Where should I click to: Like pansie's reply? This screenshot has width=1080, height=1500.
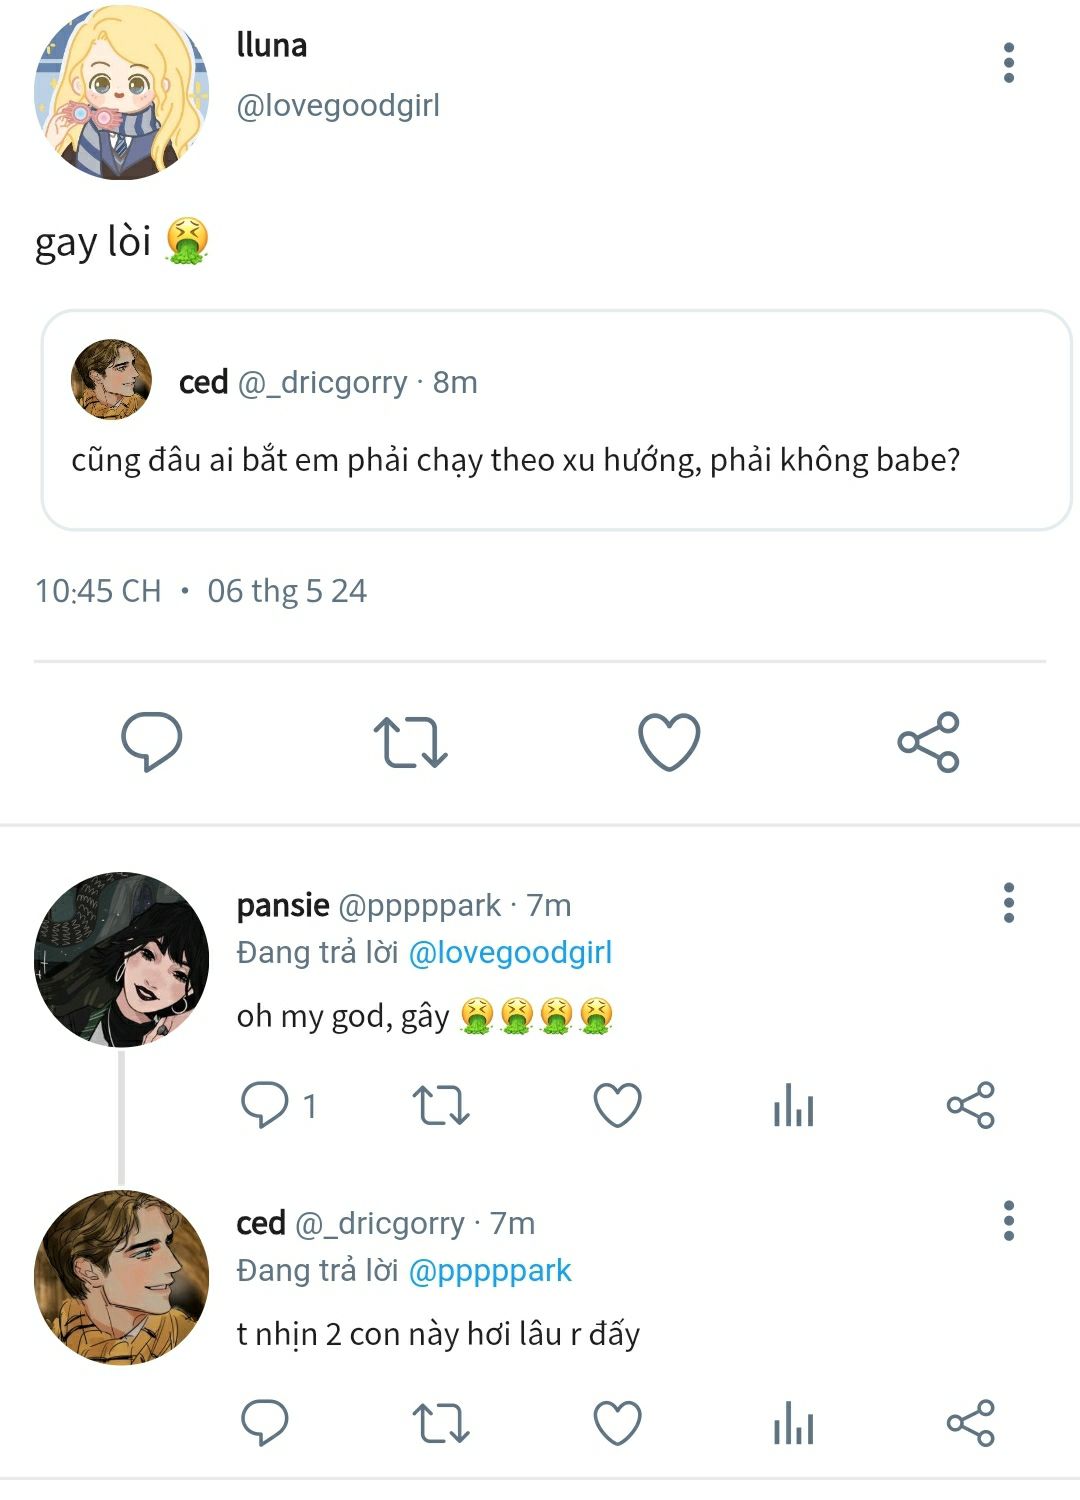pos(617,1105)
